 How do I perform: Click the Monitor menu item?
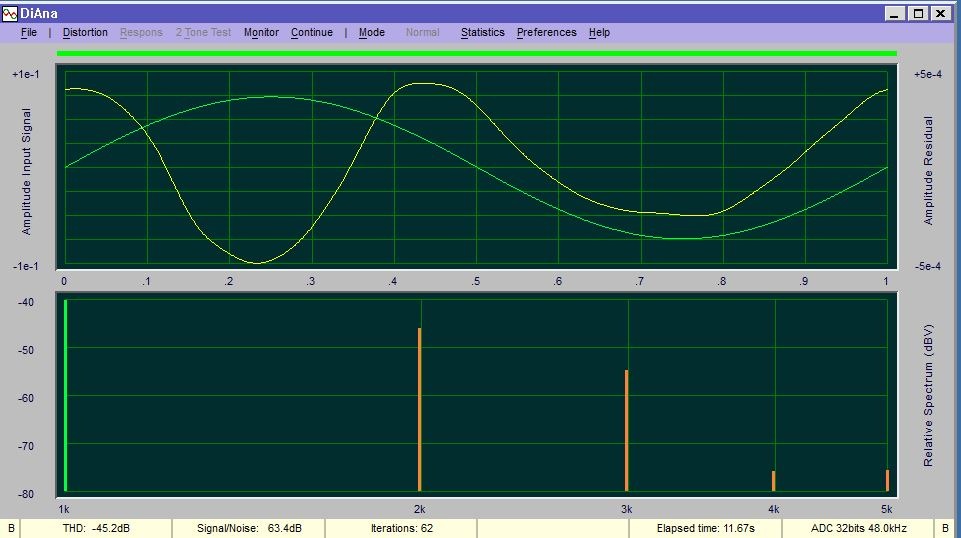[261, 32]
